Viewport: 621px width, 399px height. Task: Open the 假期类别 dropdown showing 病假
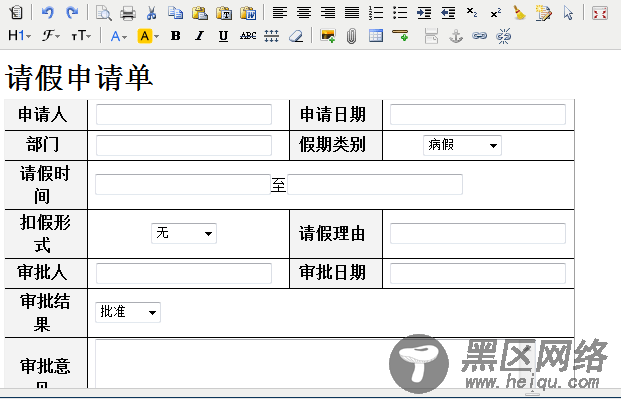(462, 145)
